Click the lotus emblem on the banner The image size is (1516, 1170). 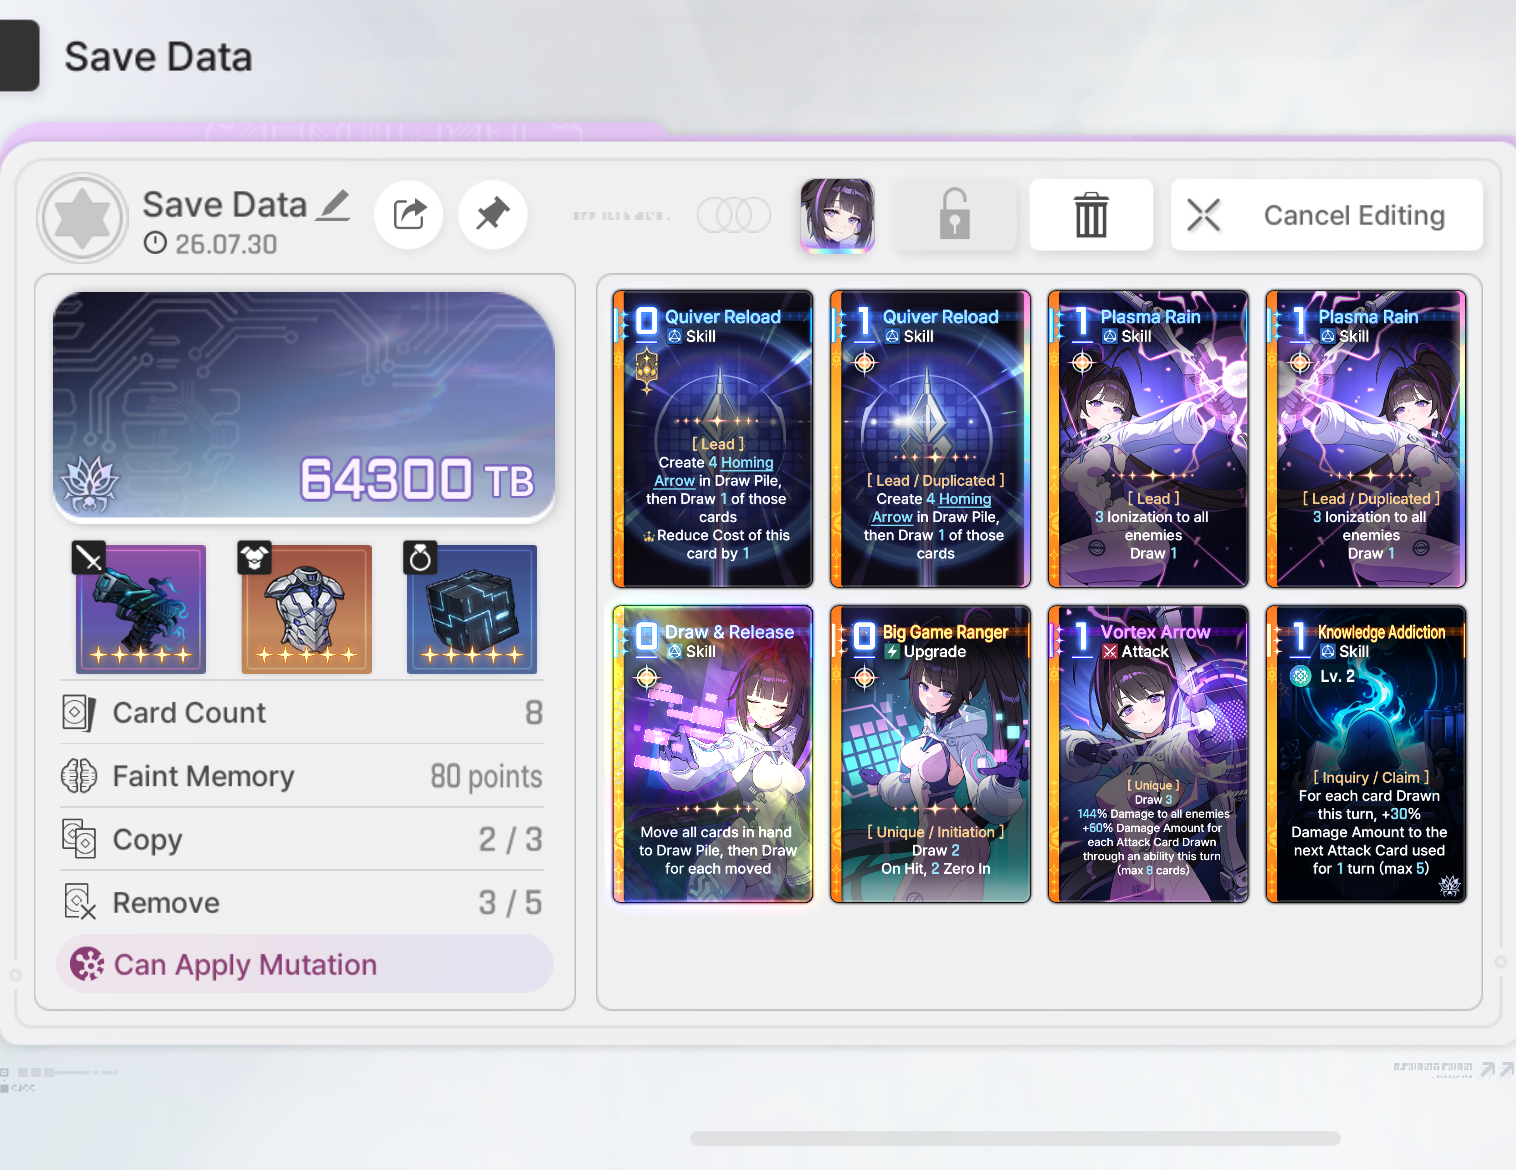tap(89, 483)
